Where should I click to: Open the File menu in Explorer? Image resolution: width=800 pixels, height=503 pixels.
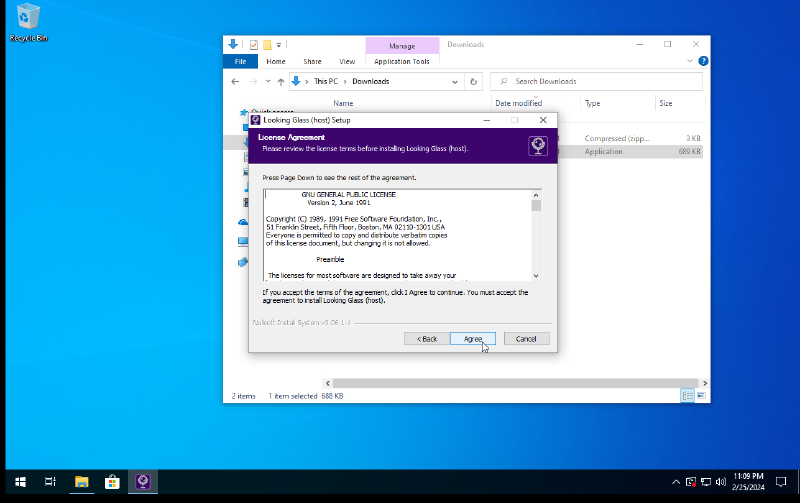tap(240, 61)
